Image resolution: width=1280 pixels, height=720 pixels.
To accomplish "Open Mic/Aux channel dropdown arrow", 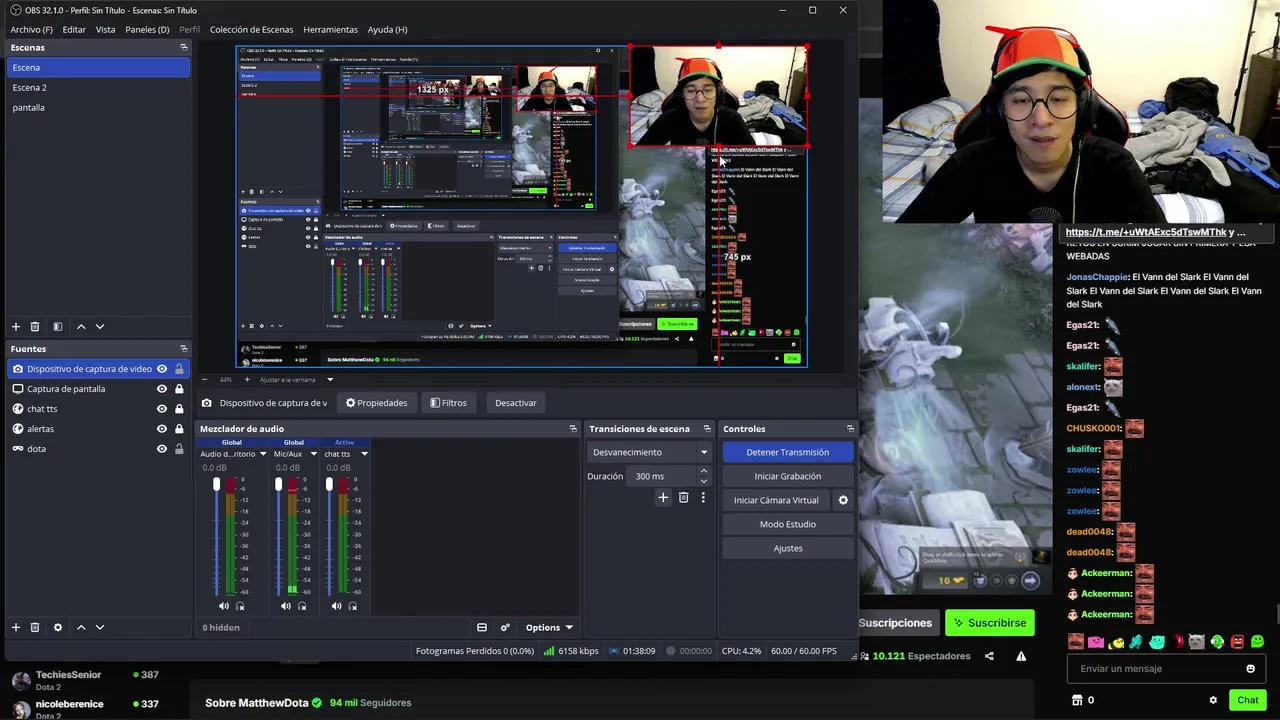I will pos(313,454).
